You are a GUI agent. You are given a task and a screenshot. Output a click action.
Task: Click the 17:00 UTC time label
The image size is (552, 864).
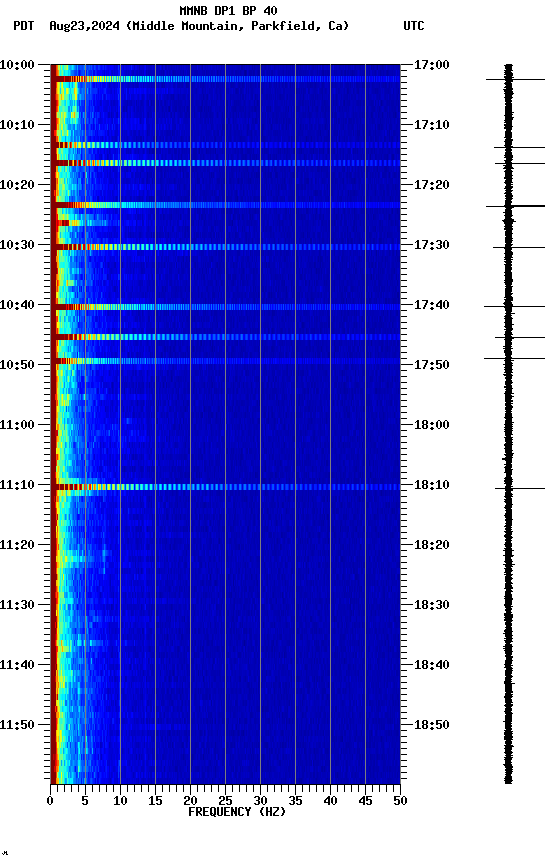click(431, 65)
